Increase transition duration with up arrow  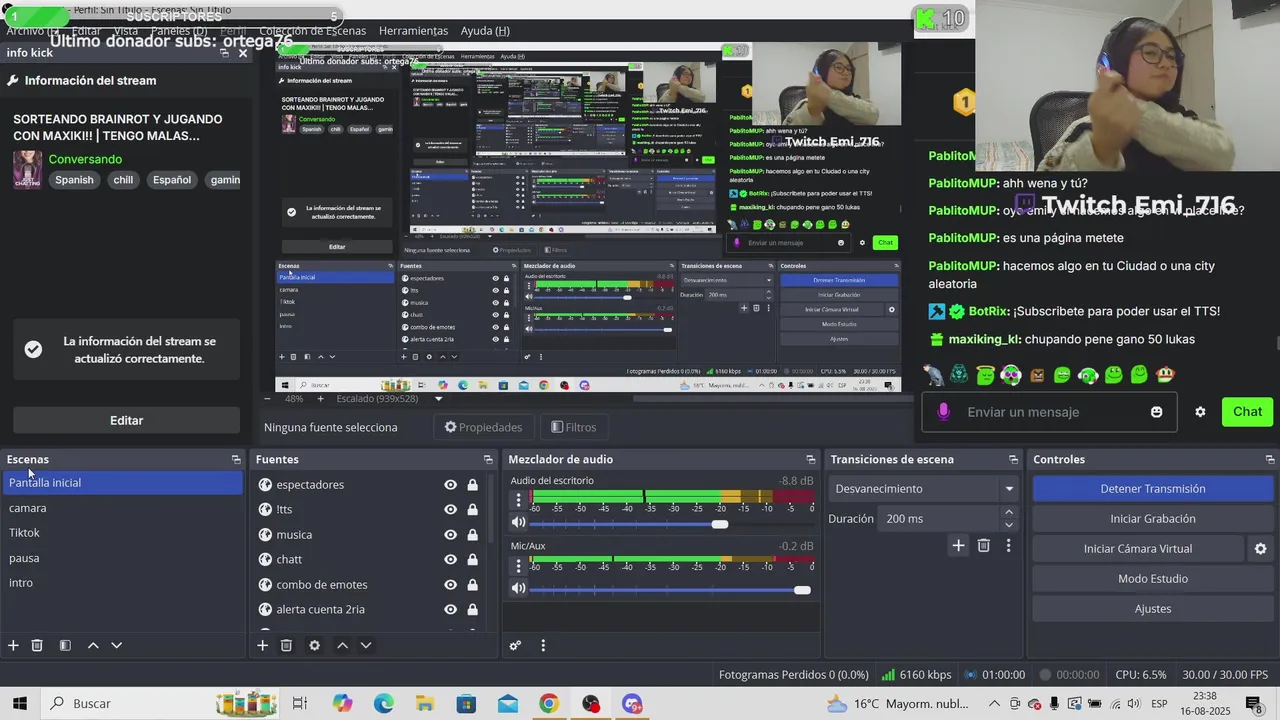(x=1008, y=513)
